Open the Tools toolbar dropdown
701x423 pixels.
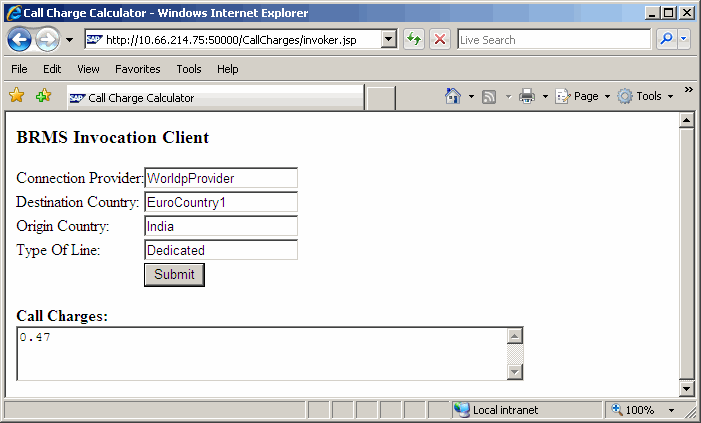pos(645,97)
